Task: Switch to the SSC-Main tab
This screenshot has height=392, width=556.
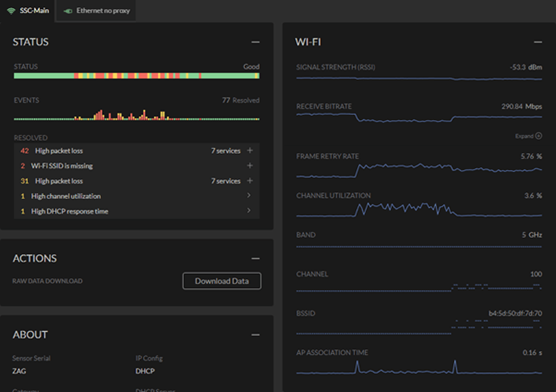Action: 28,11
